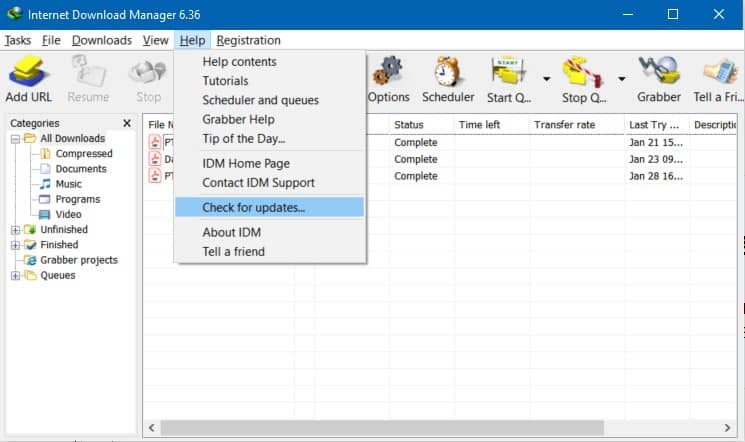Click the scroll right arrow
745x442 pixels.
click(x=727, y=428)
